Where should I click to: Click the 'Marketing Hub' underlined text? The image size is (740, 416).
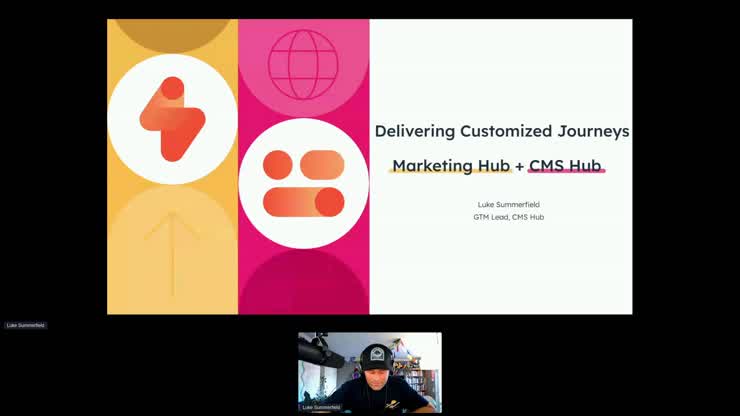(451, 165)
